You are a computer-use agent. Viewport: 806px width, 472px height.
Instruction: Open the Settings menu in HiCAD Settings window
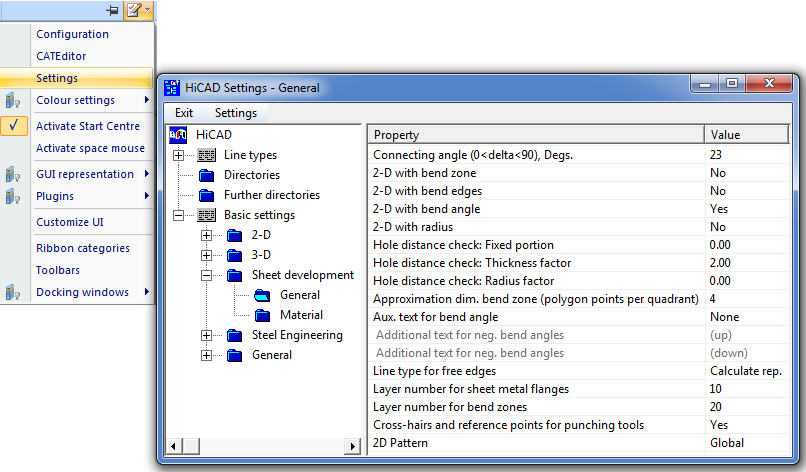235,113
